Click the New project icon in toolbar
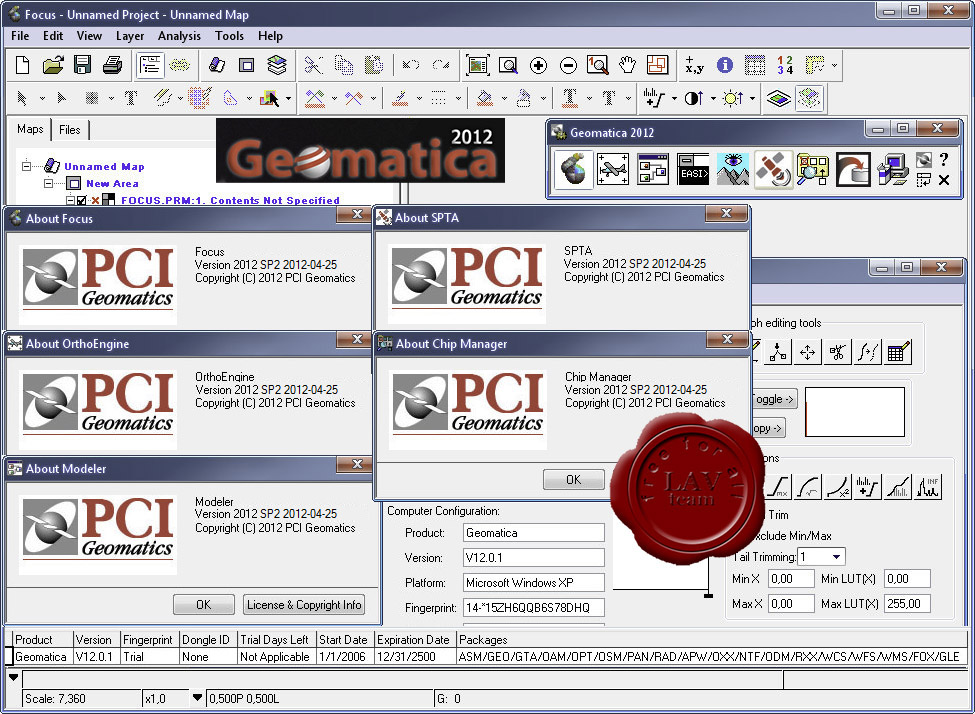975x714 pixels. pyautogui.click(x=22, y=65)
